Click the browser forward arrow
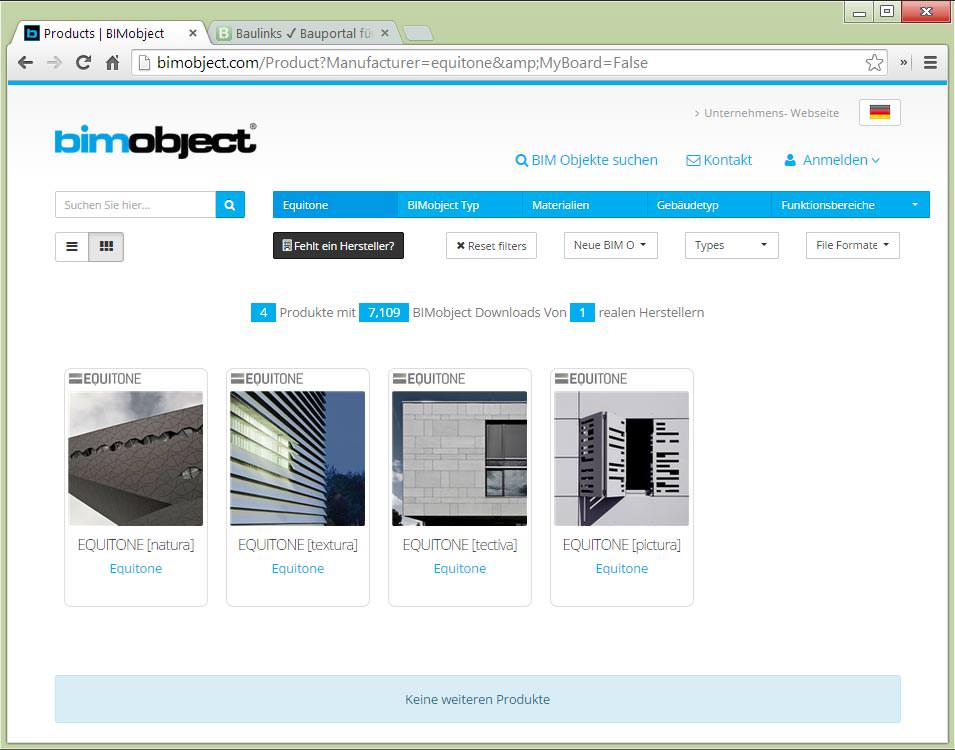955x750 pixels. point(54,62)
